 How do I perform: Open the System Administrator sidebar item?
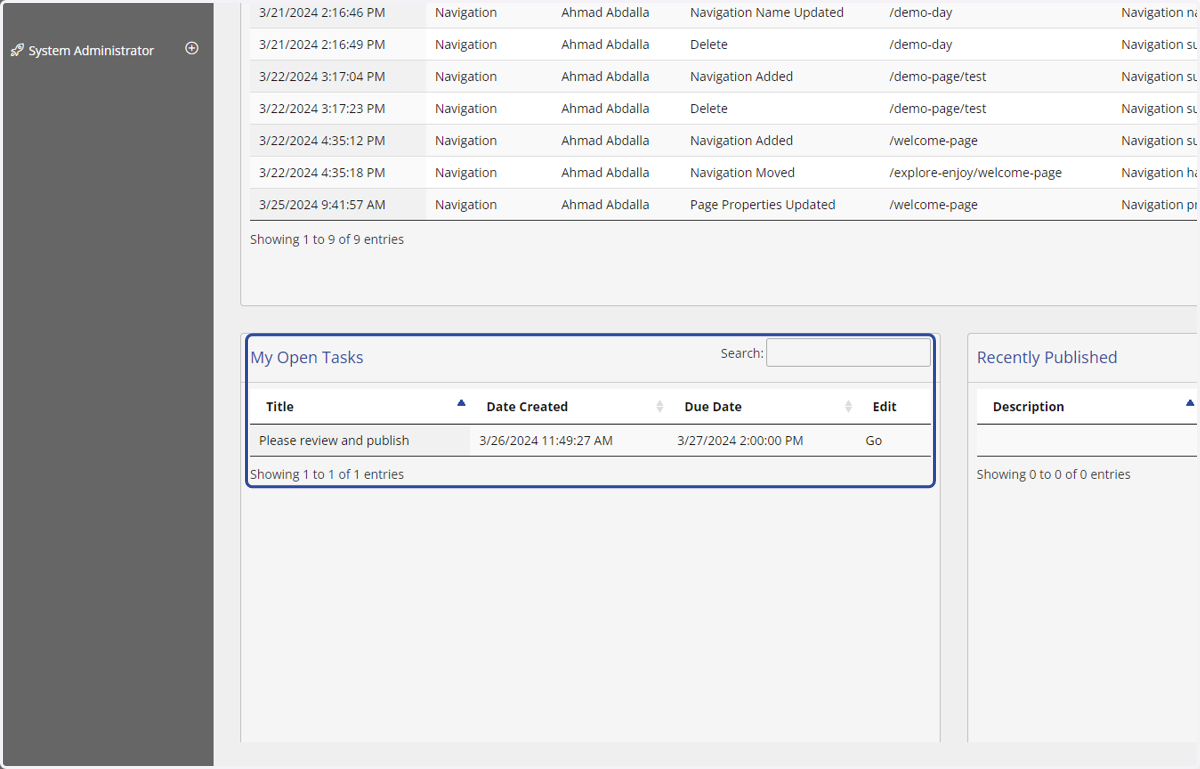coord(91,50)
